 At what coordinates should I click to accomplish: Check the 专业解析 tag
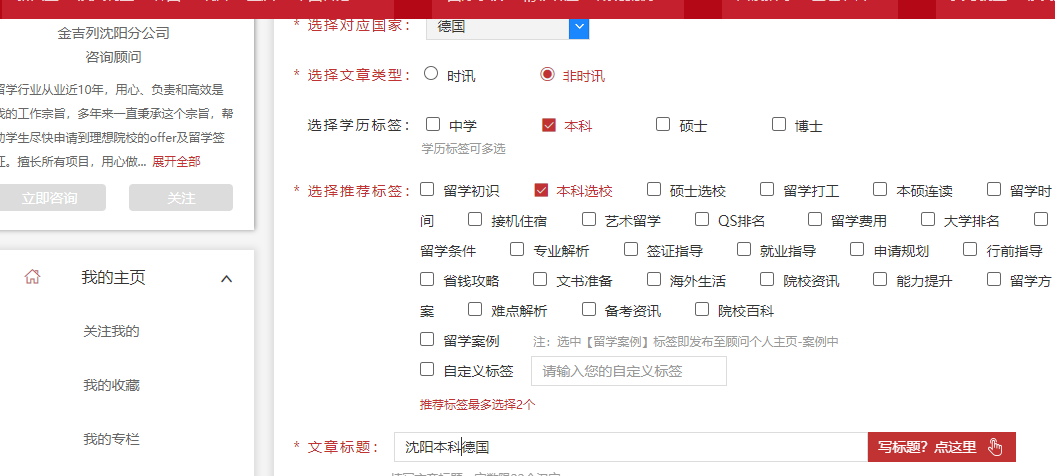click(x=517, y=250)
